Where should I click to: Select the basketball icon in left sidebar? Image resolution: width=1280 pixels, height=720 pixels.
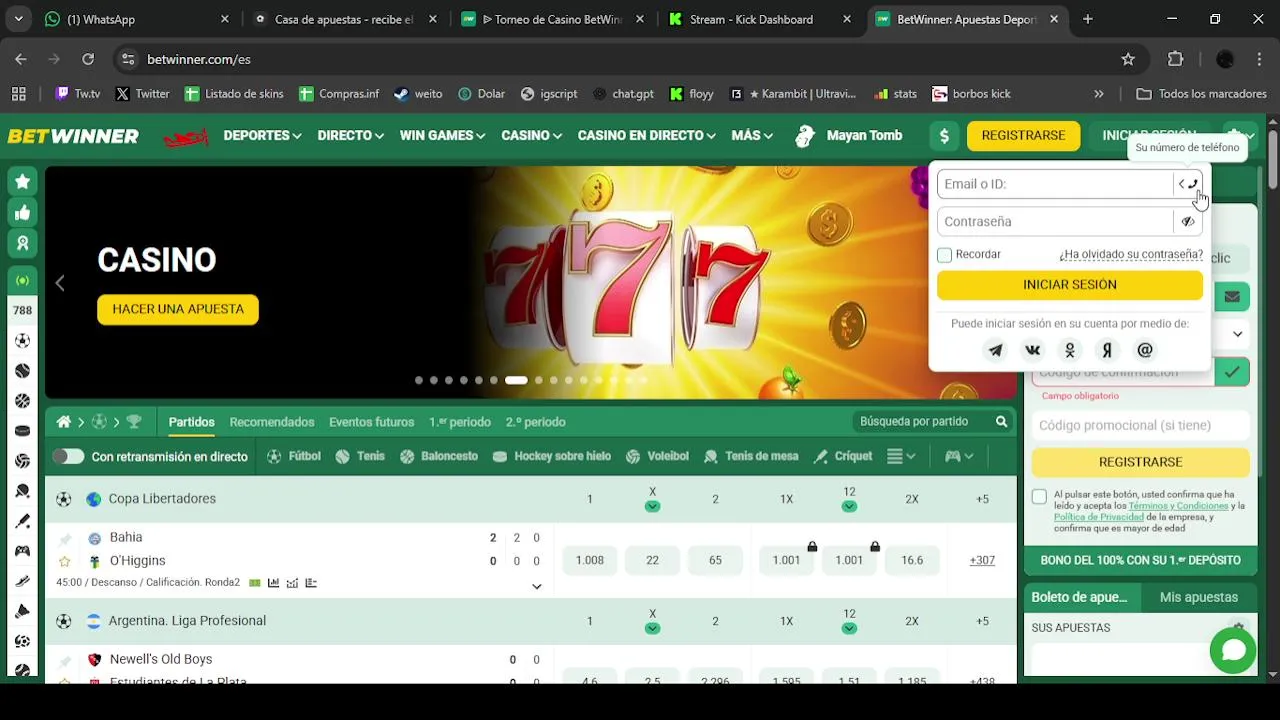(22, 401)
